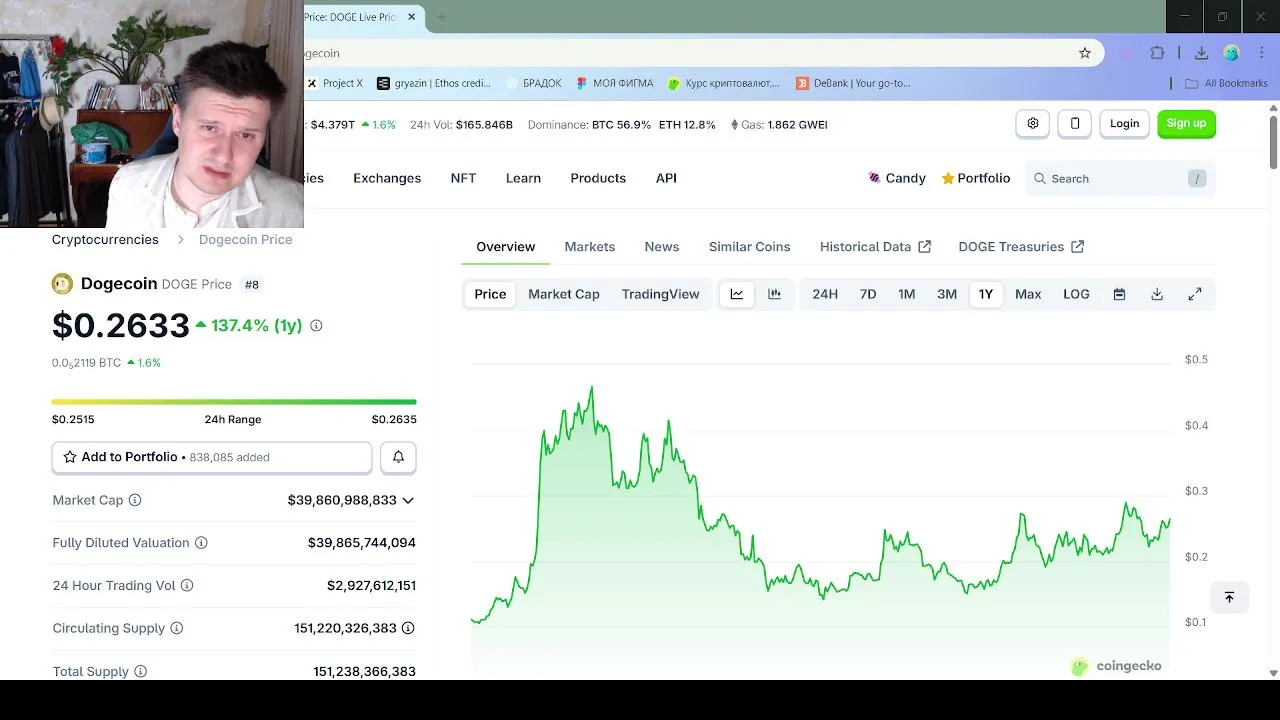
Task: Click the scroll-to-top arrow button
Action: pos(1229,597)
